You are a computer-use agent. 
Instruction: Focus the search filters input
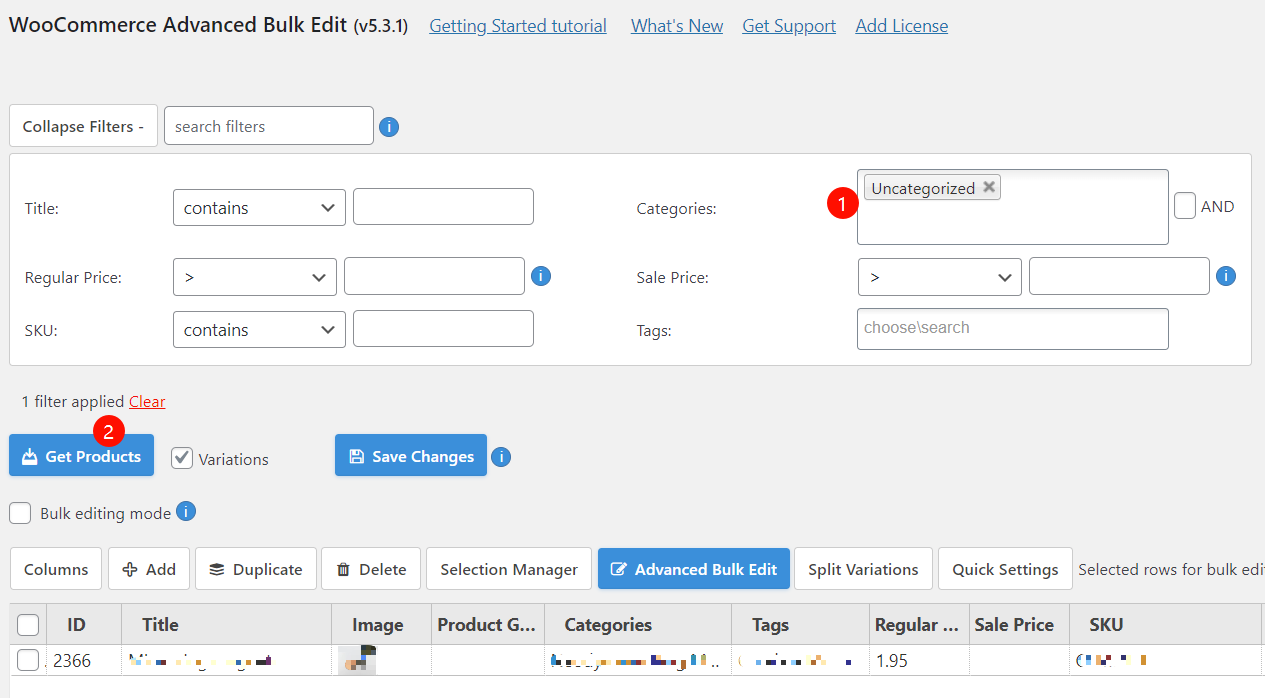pos(269,126)
